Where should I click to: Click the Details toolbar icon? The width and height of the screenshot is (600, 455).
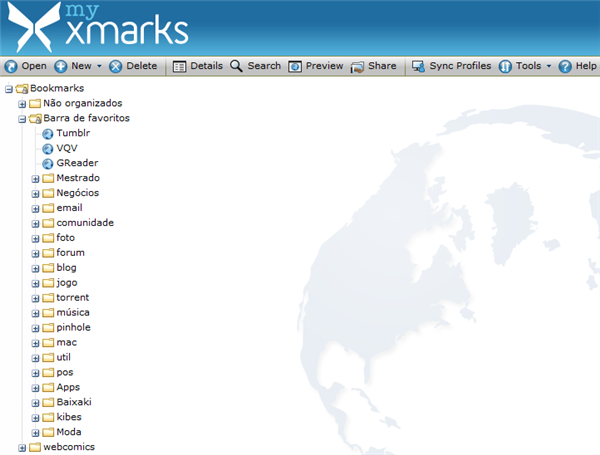(x=179, y=67)
